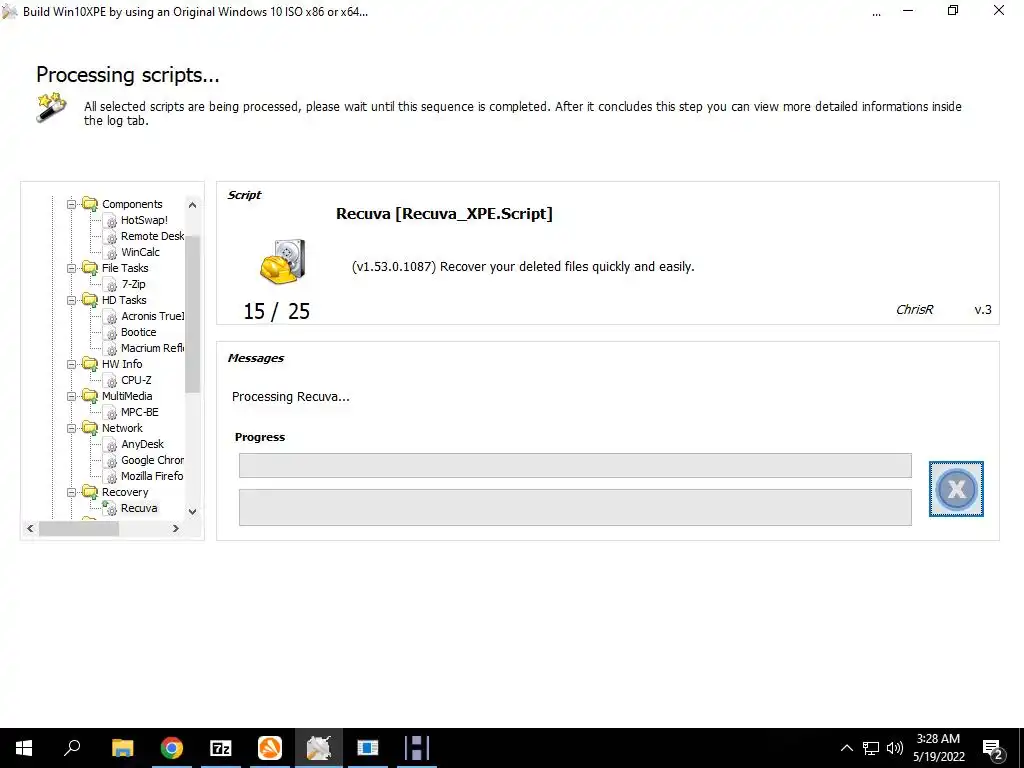
Task: Collapse the File Tasks folder node
Action: coord(71,268)
